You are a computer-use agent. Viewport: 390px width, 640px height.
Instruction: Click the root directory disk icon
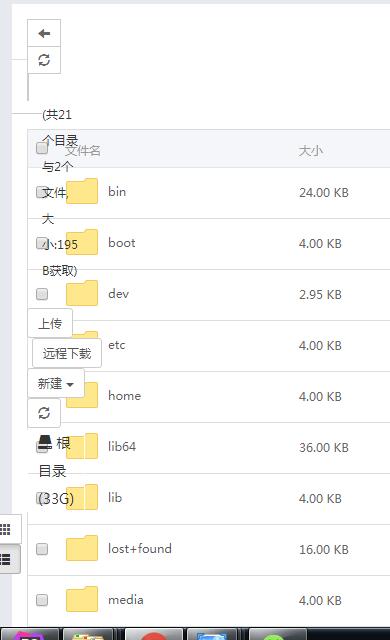pos(45,442)
